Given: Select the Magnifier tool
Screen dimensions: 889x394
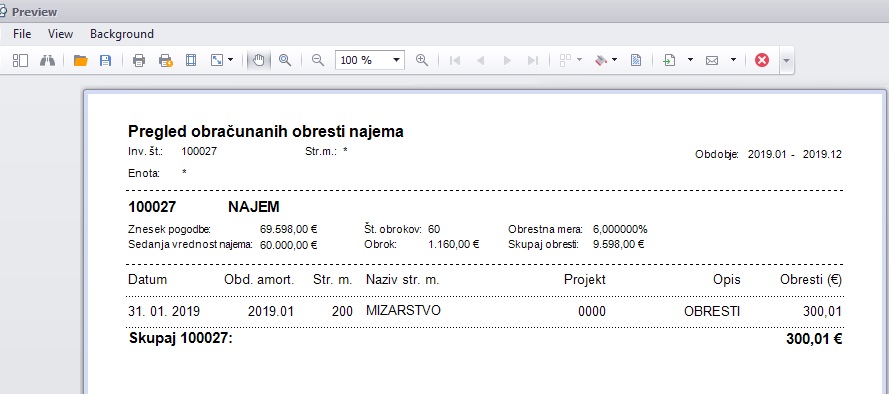Looking at the screenshot, I should 285,60.
